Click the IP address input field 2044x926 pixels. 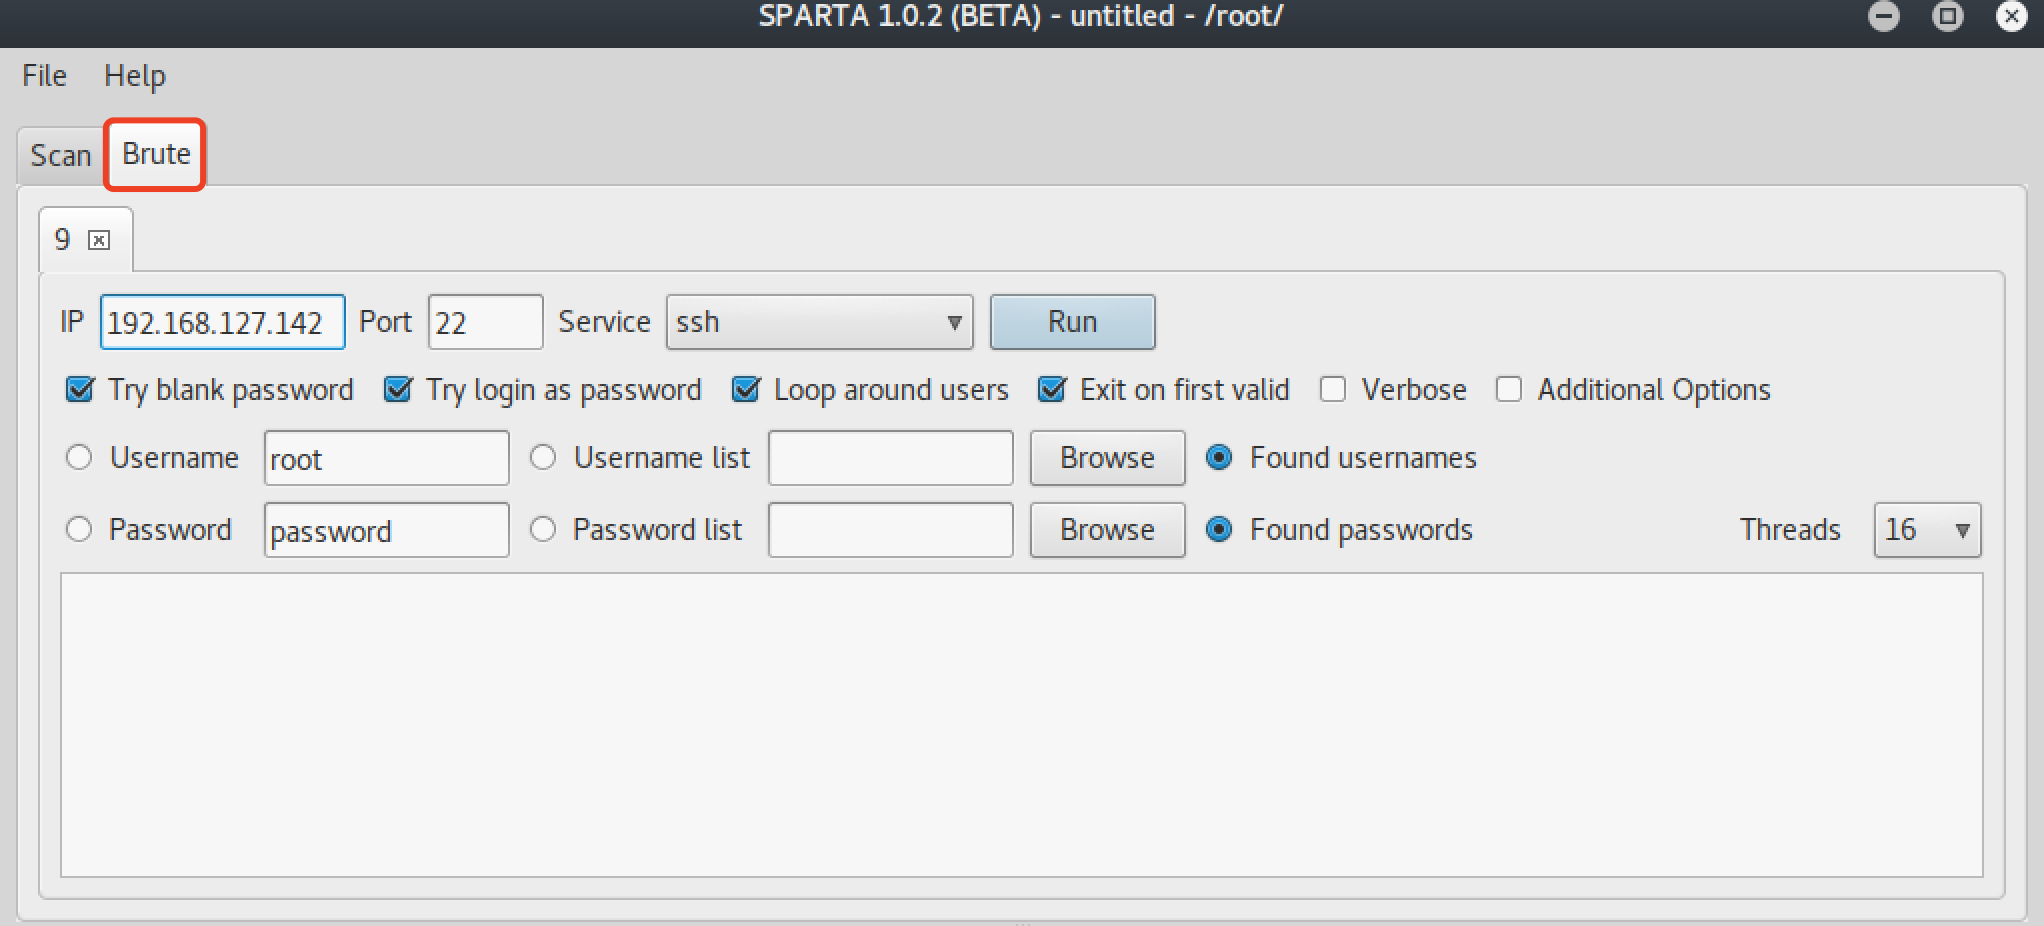(222, 322)
